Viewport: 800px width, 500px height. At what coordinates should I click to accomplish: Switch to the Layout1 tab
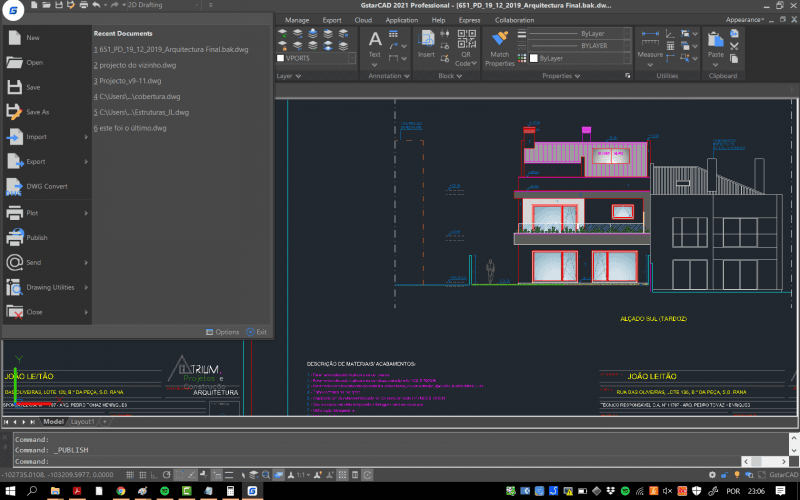[81, 422]
